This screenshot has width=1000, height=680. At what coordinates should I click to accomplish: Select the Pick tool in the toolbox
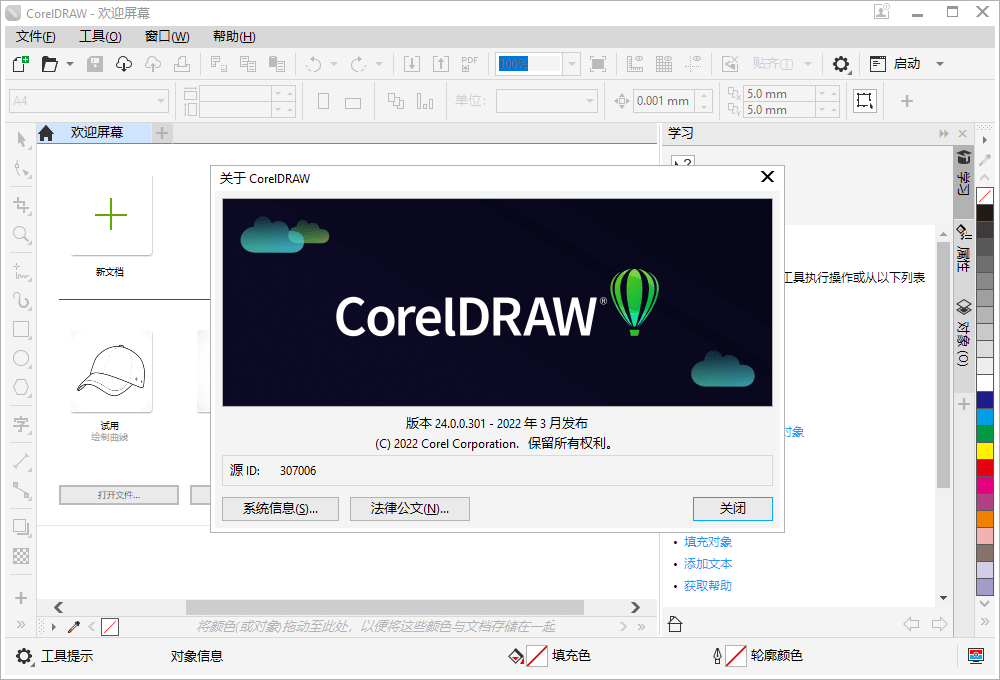click(x=20, y=140)
